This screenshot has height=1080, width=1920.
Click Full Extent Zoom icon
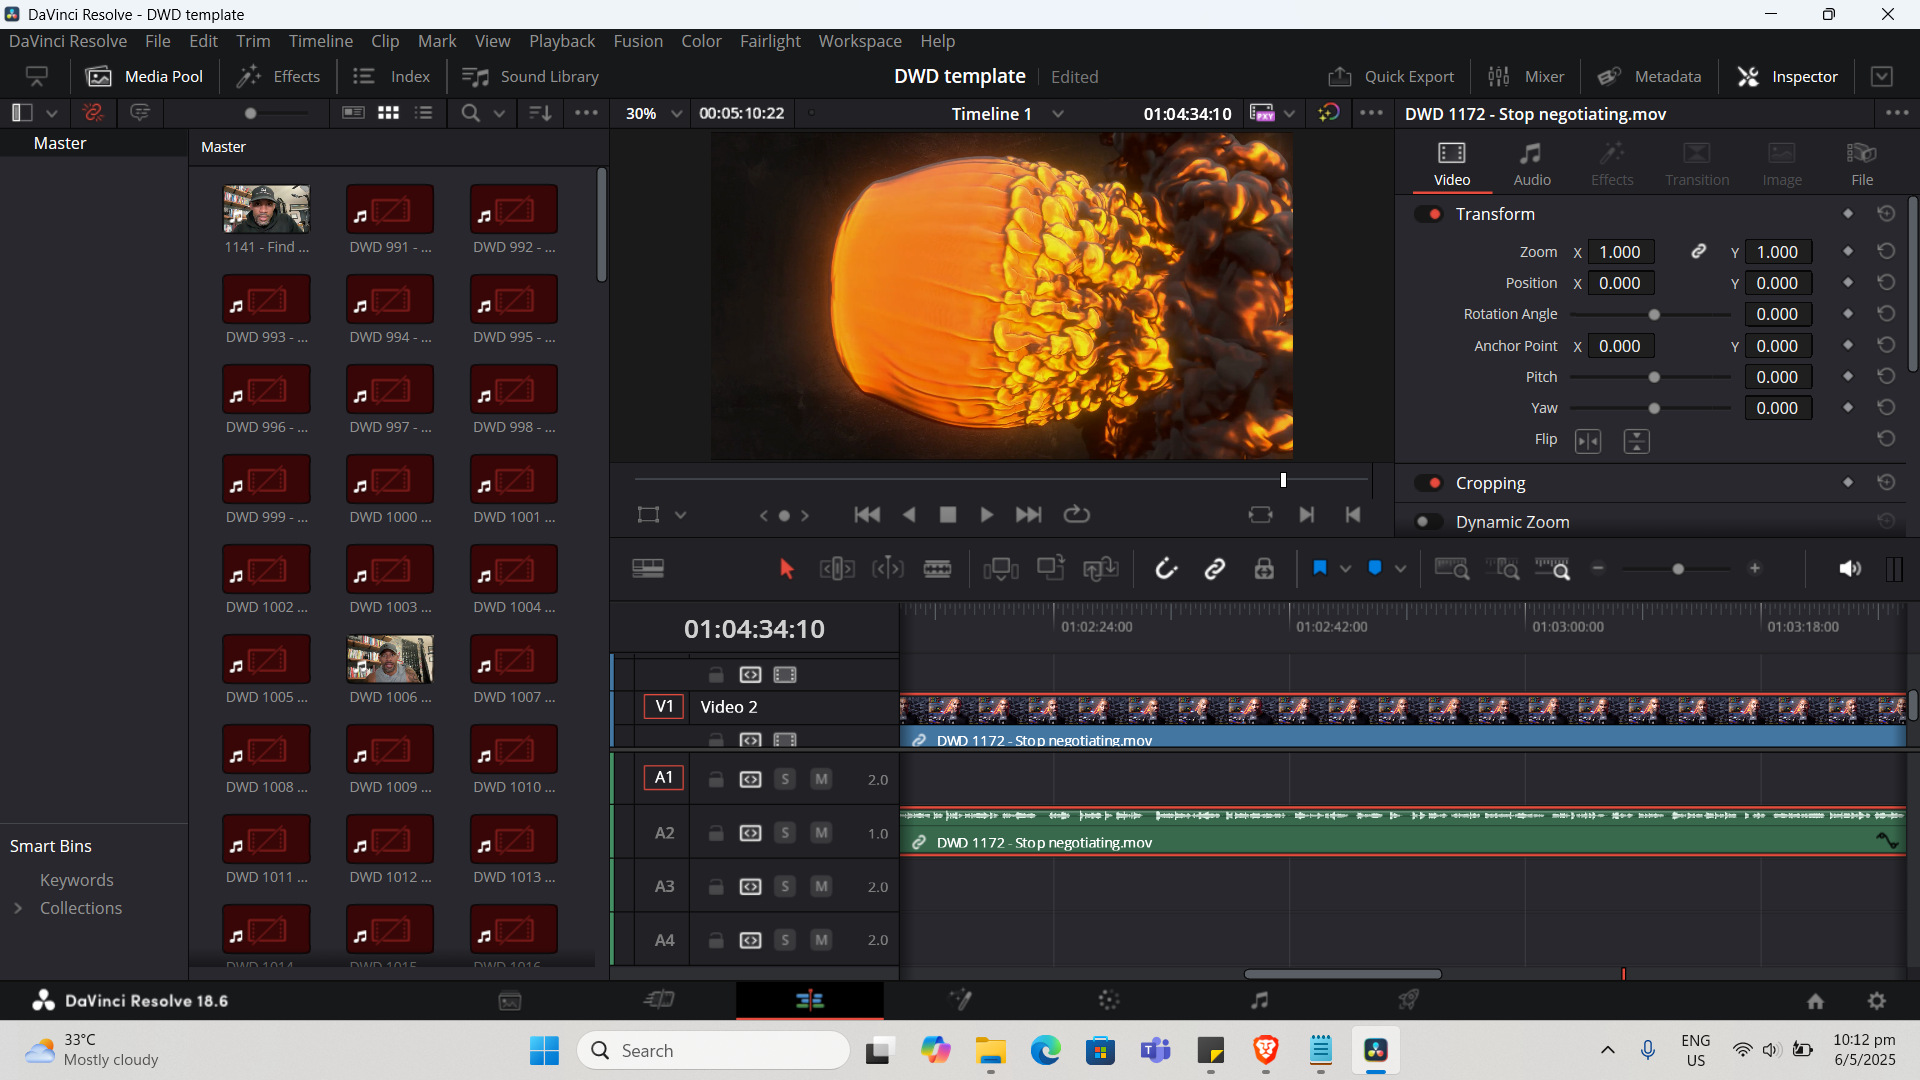[1452, 569]
